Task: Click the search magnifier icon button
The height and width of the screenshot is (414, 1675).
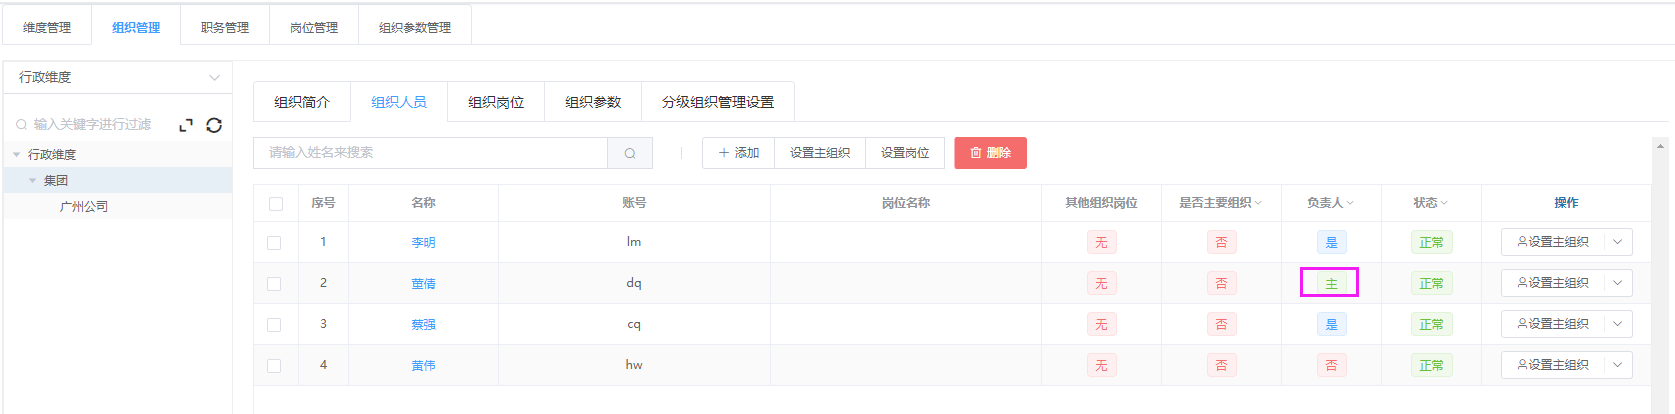Action: click(x=630, y=153)
